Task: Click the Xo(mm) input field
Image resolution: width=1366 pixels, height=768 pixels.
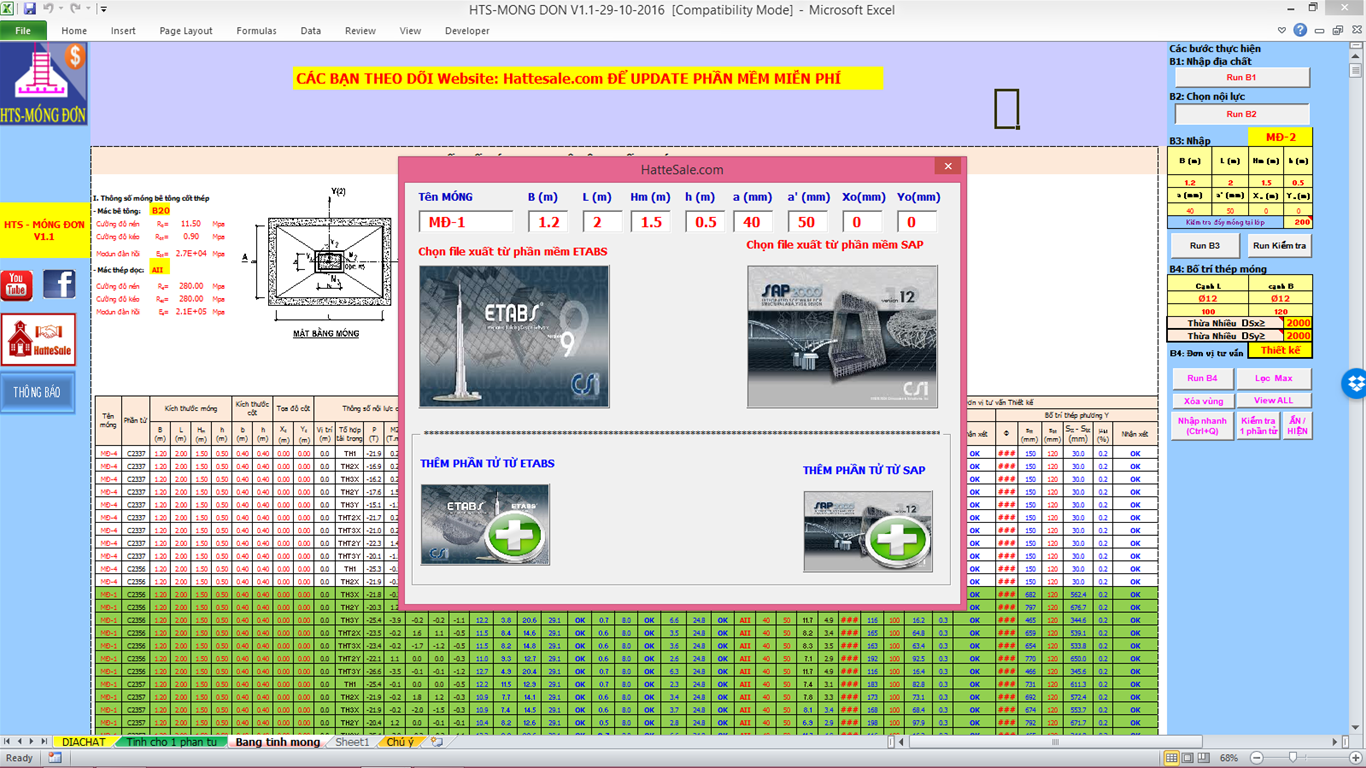Action: pos(862,222)
